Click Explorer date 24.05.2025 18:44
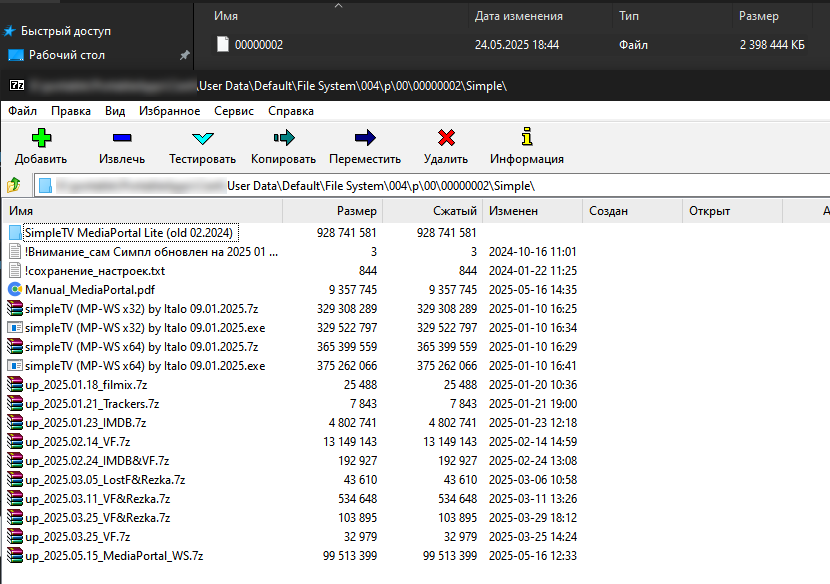Image resolution: width=830 pixels, height=584 pixels. point(517,45)
